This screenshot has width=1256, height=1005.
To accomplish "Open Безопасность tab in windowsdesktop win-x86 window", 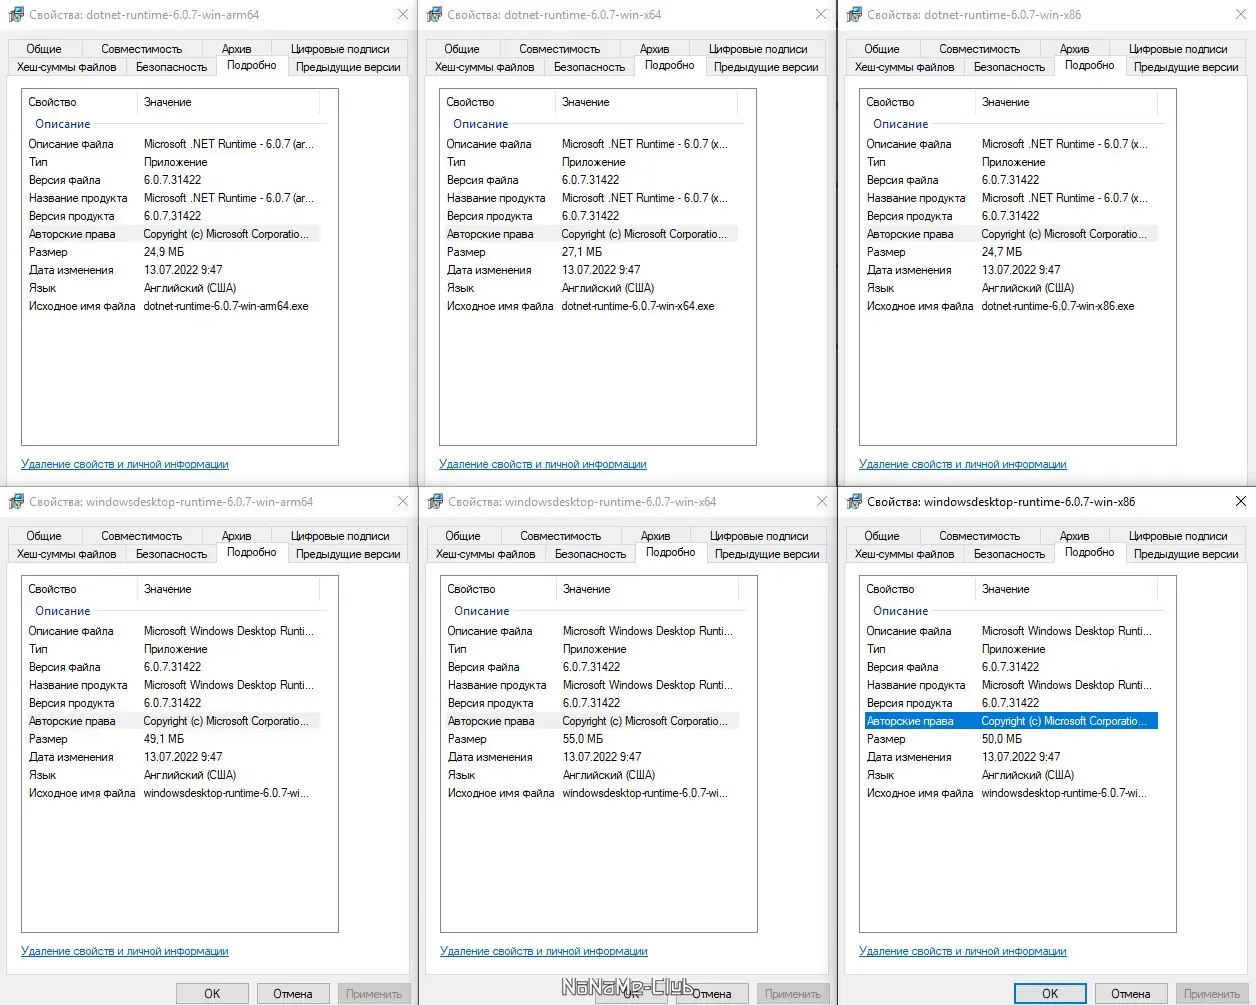I will [x=1009, y=554].
